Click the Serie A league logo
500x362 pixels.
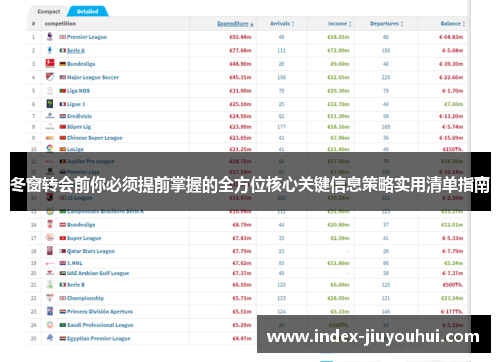click(x=50, y=50)
